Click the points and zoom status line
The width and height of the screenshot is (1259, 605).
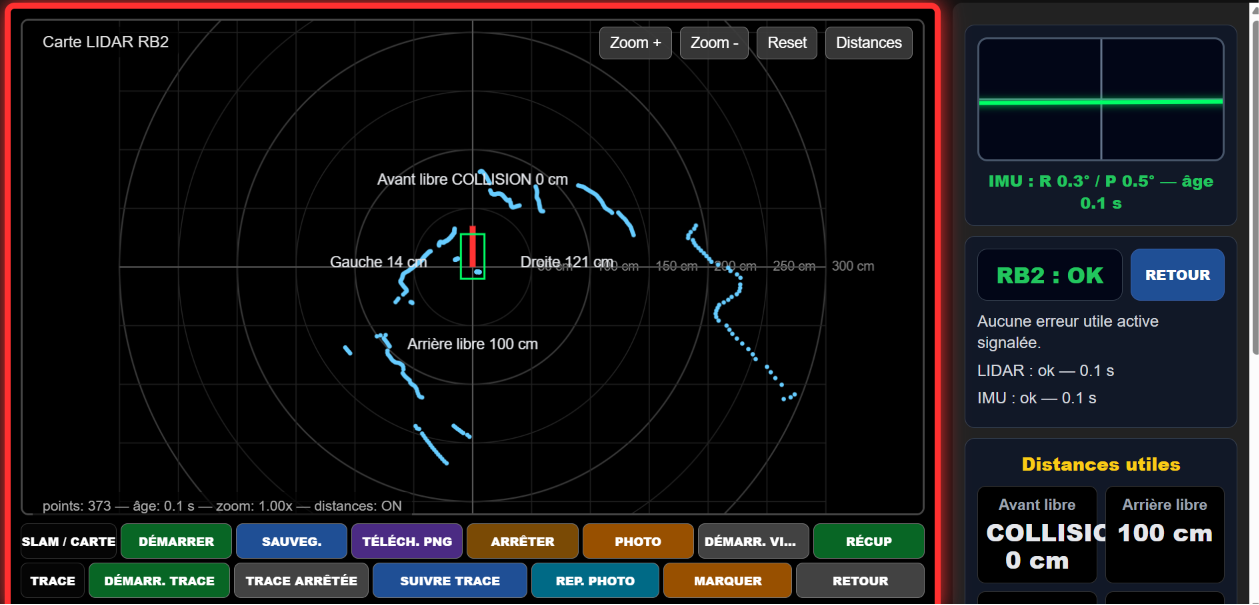coord(222,506)
